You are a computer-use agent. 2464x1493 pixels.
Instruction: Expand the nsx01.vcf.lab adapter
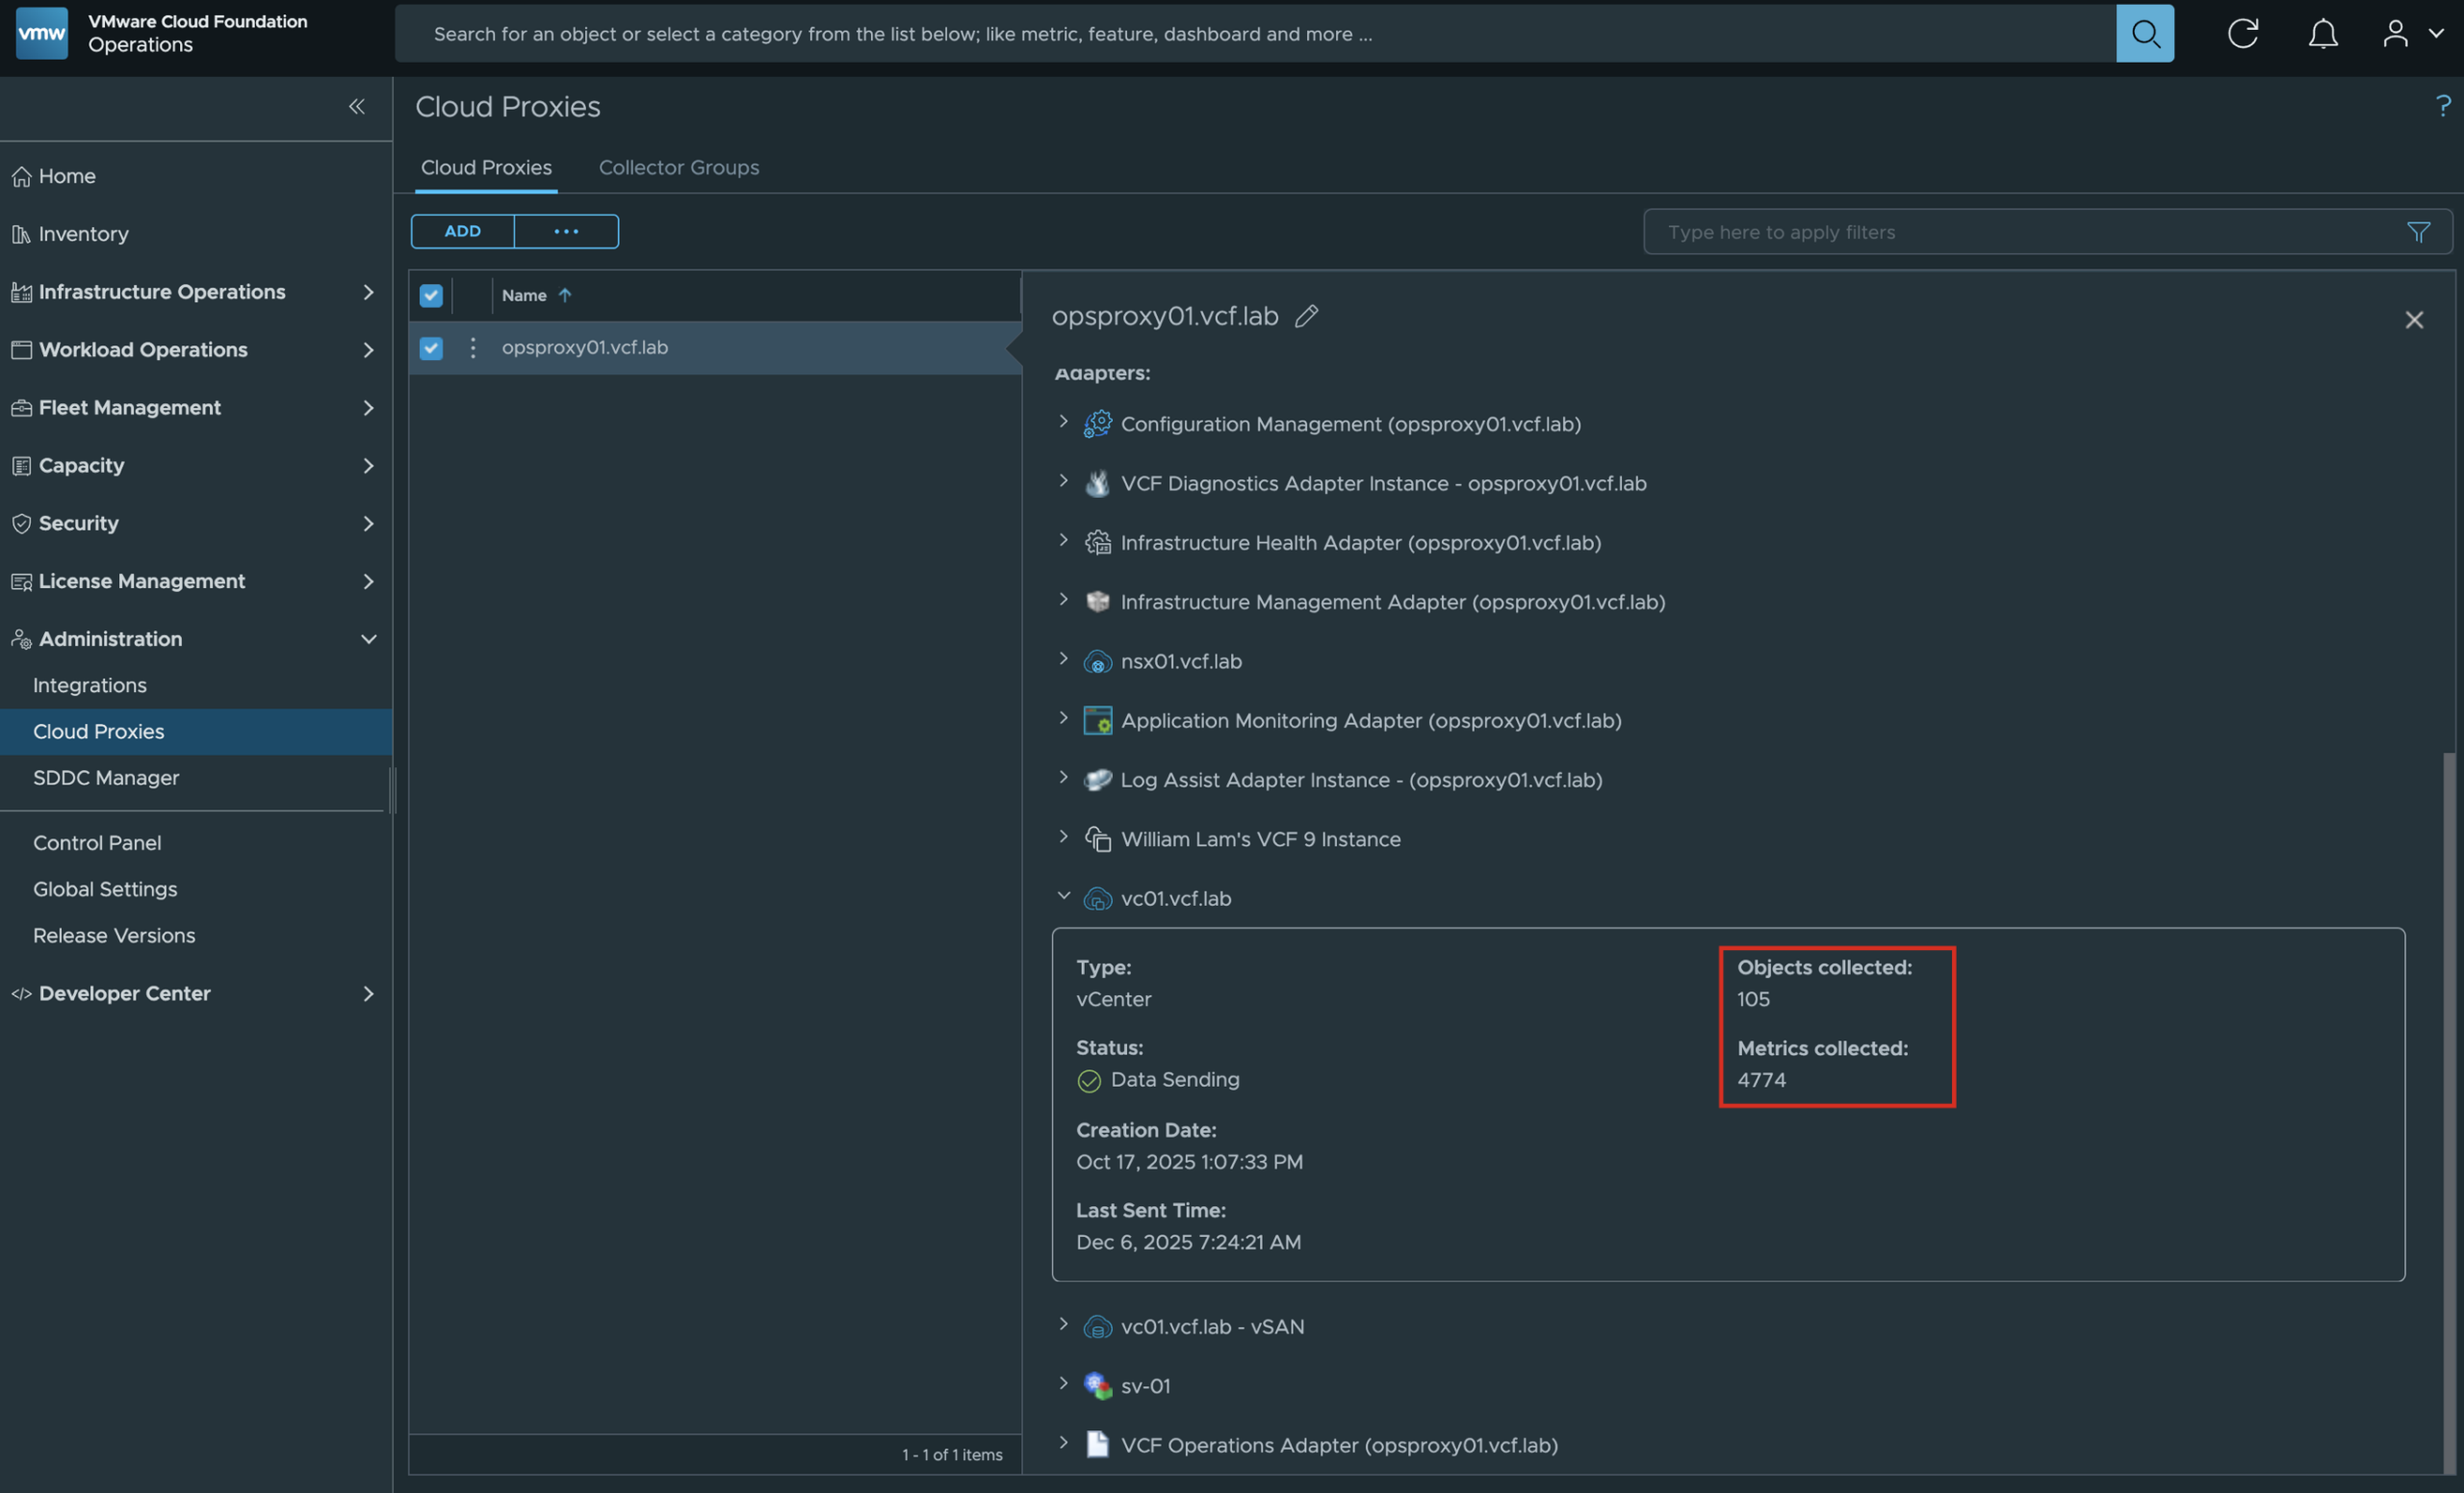point(1063,659)
